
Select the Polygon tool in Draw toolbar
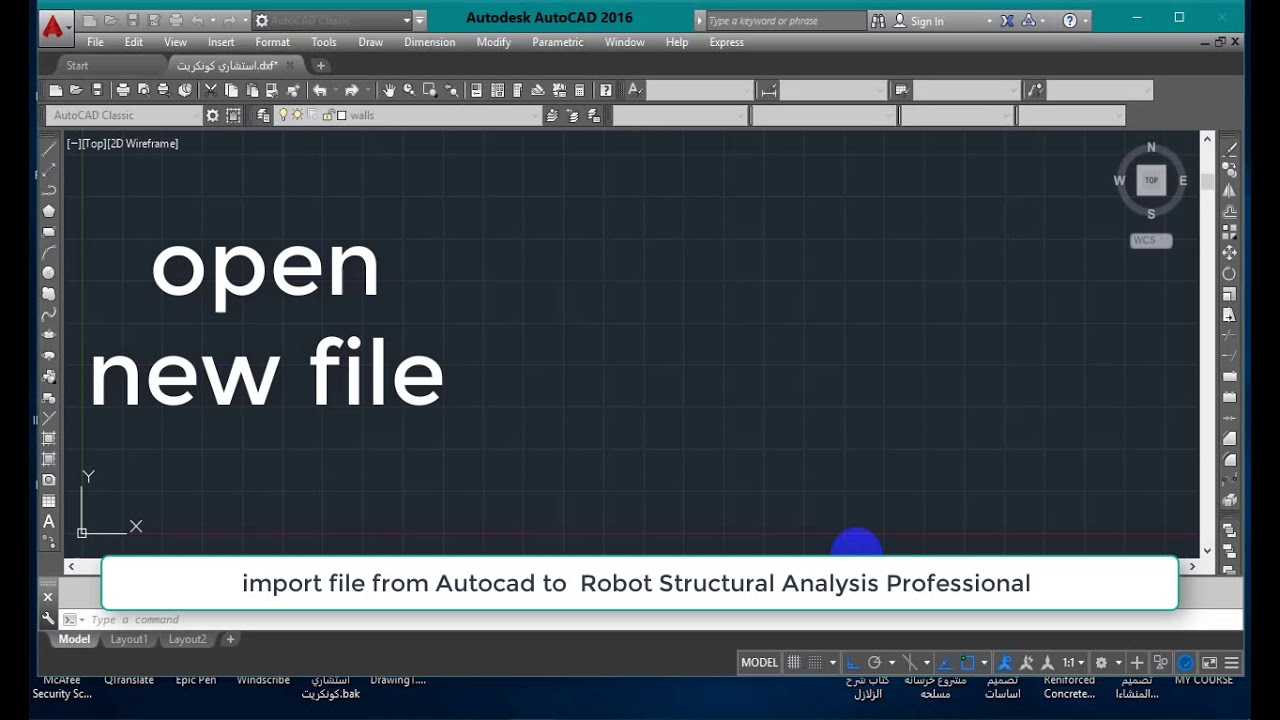(48, 211)
